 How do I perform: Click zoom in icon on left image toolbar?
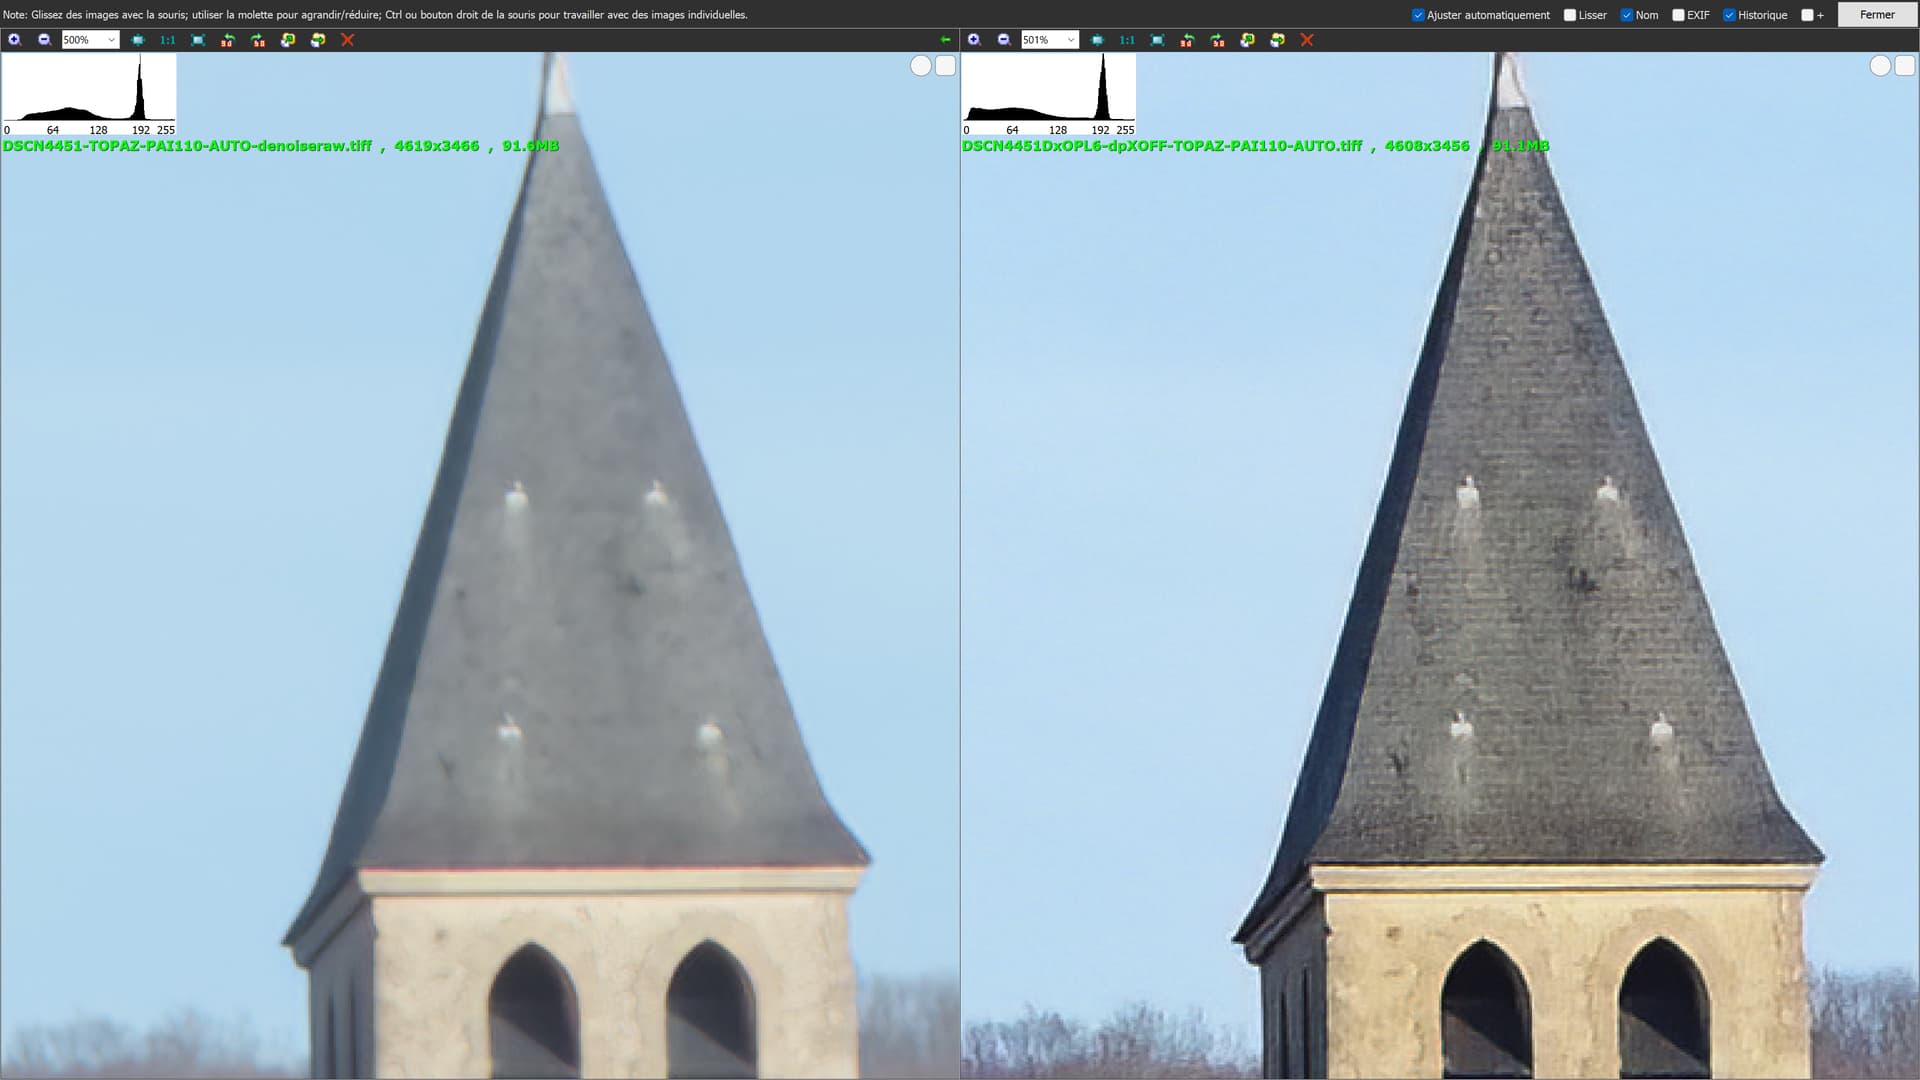(14, 40)
